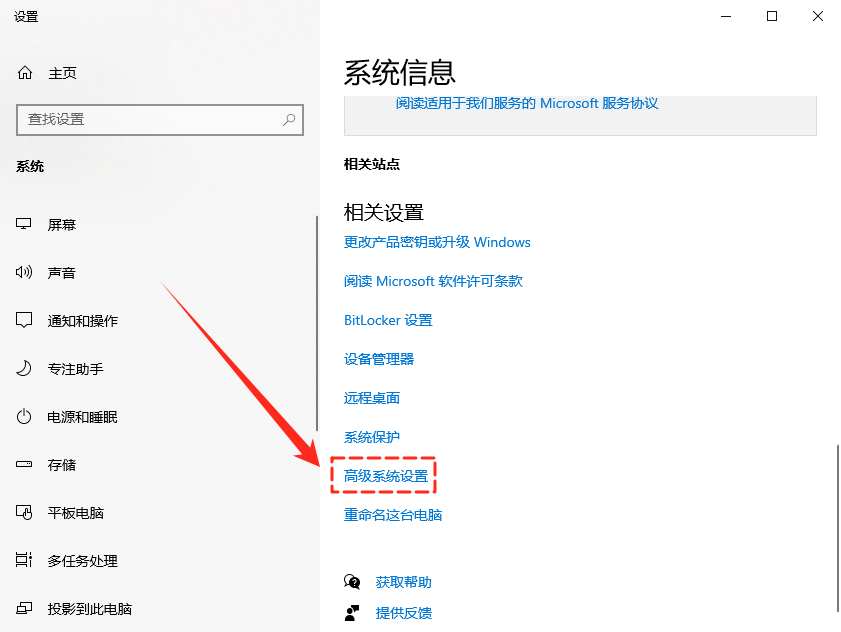
Task: Open 存储 settings page
Action: point(62,465)
